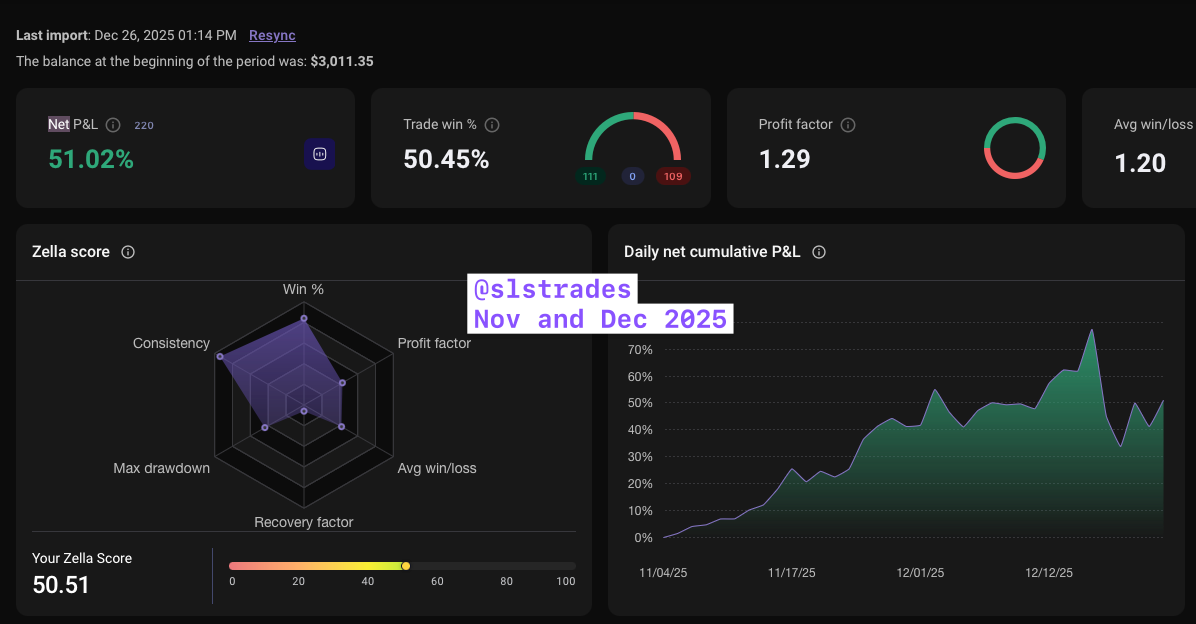
Task: Click the purple square icon in Net P&L card
Action: 320,154
